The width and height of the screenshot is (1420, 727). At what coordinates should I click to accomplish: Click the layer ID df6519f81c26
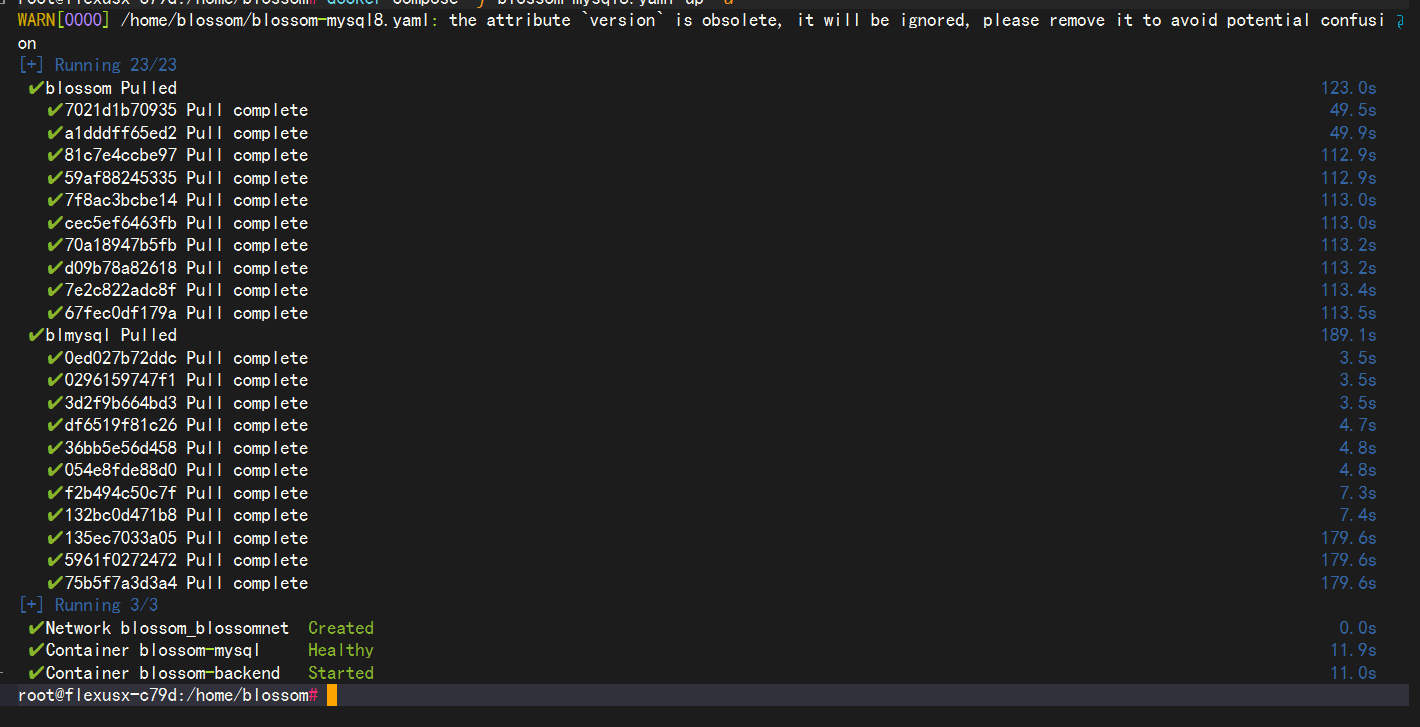click(121, 425)
